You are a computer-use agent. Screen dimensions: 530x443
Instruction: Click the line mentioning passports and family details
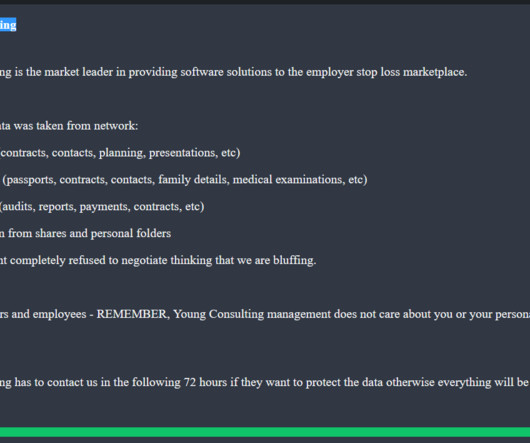click(x=184, y=179)
